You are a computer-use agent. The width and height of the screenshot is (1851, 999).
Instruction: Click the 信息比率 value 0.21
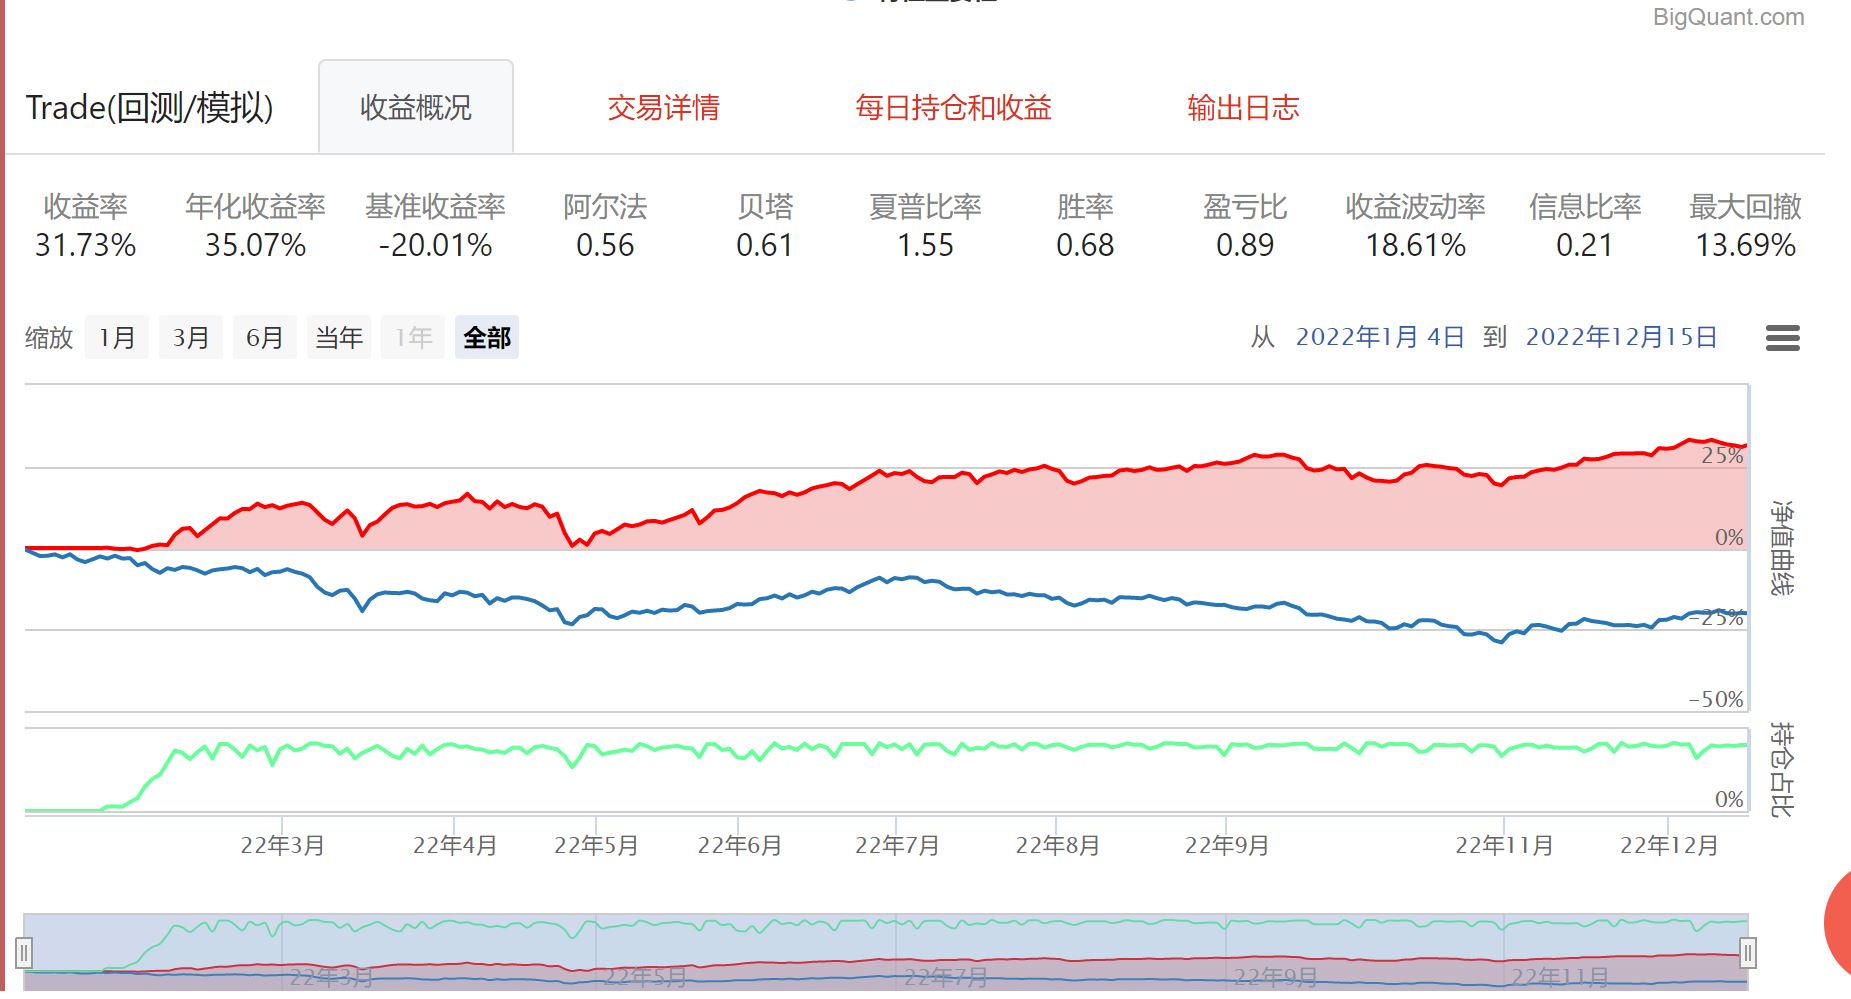1585,245
